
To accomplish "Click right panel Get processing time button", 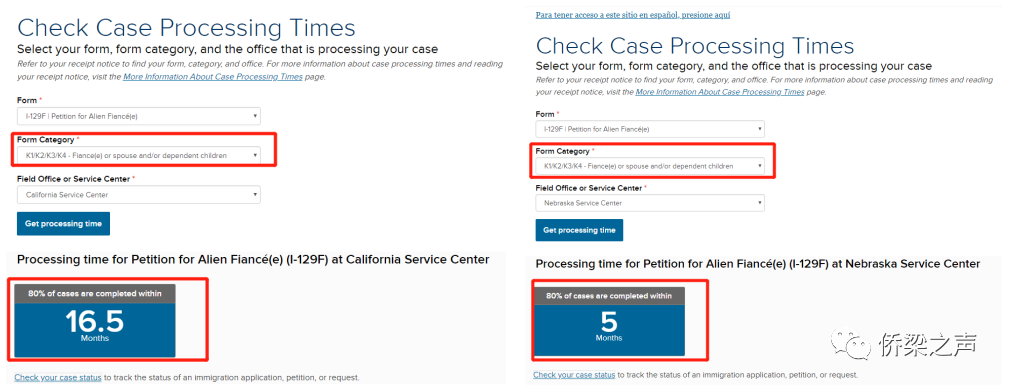I will (x=579, y=230).
